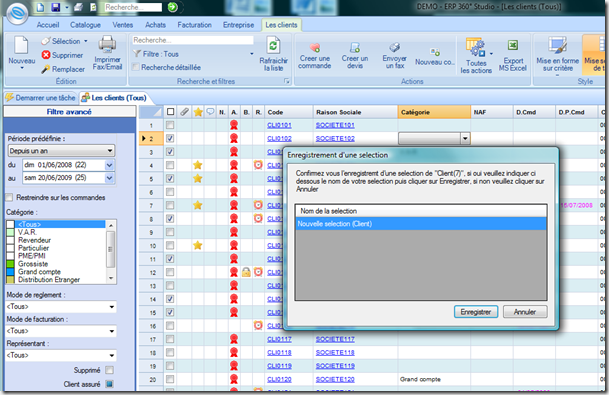Click Mise en forme sur critère icon
609x395 pixels.
click(x=558, y=45)
